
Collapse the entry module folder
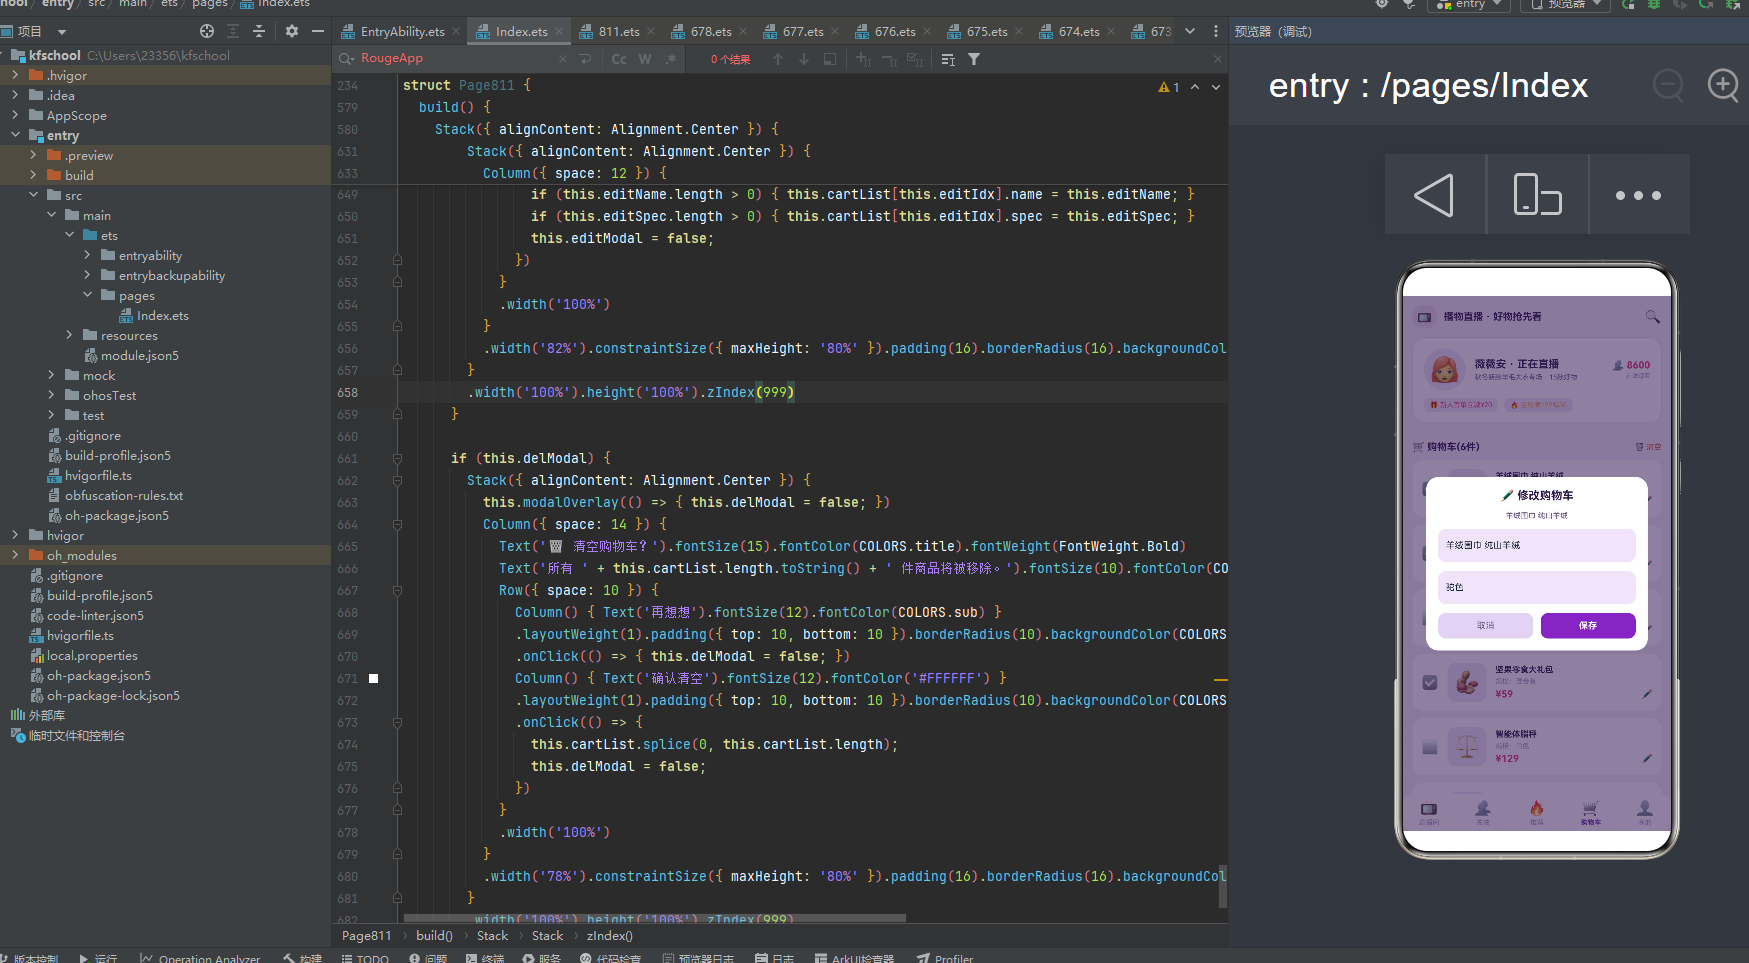click(x=15, y=135)
